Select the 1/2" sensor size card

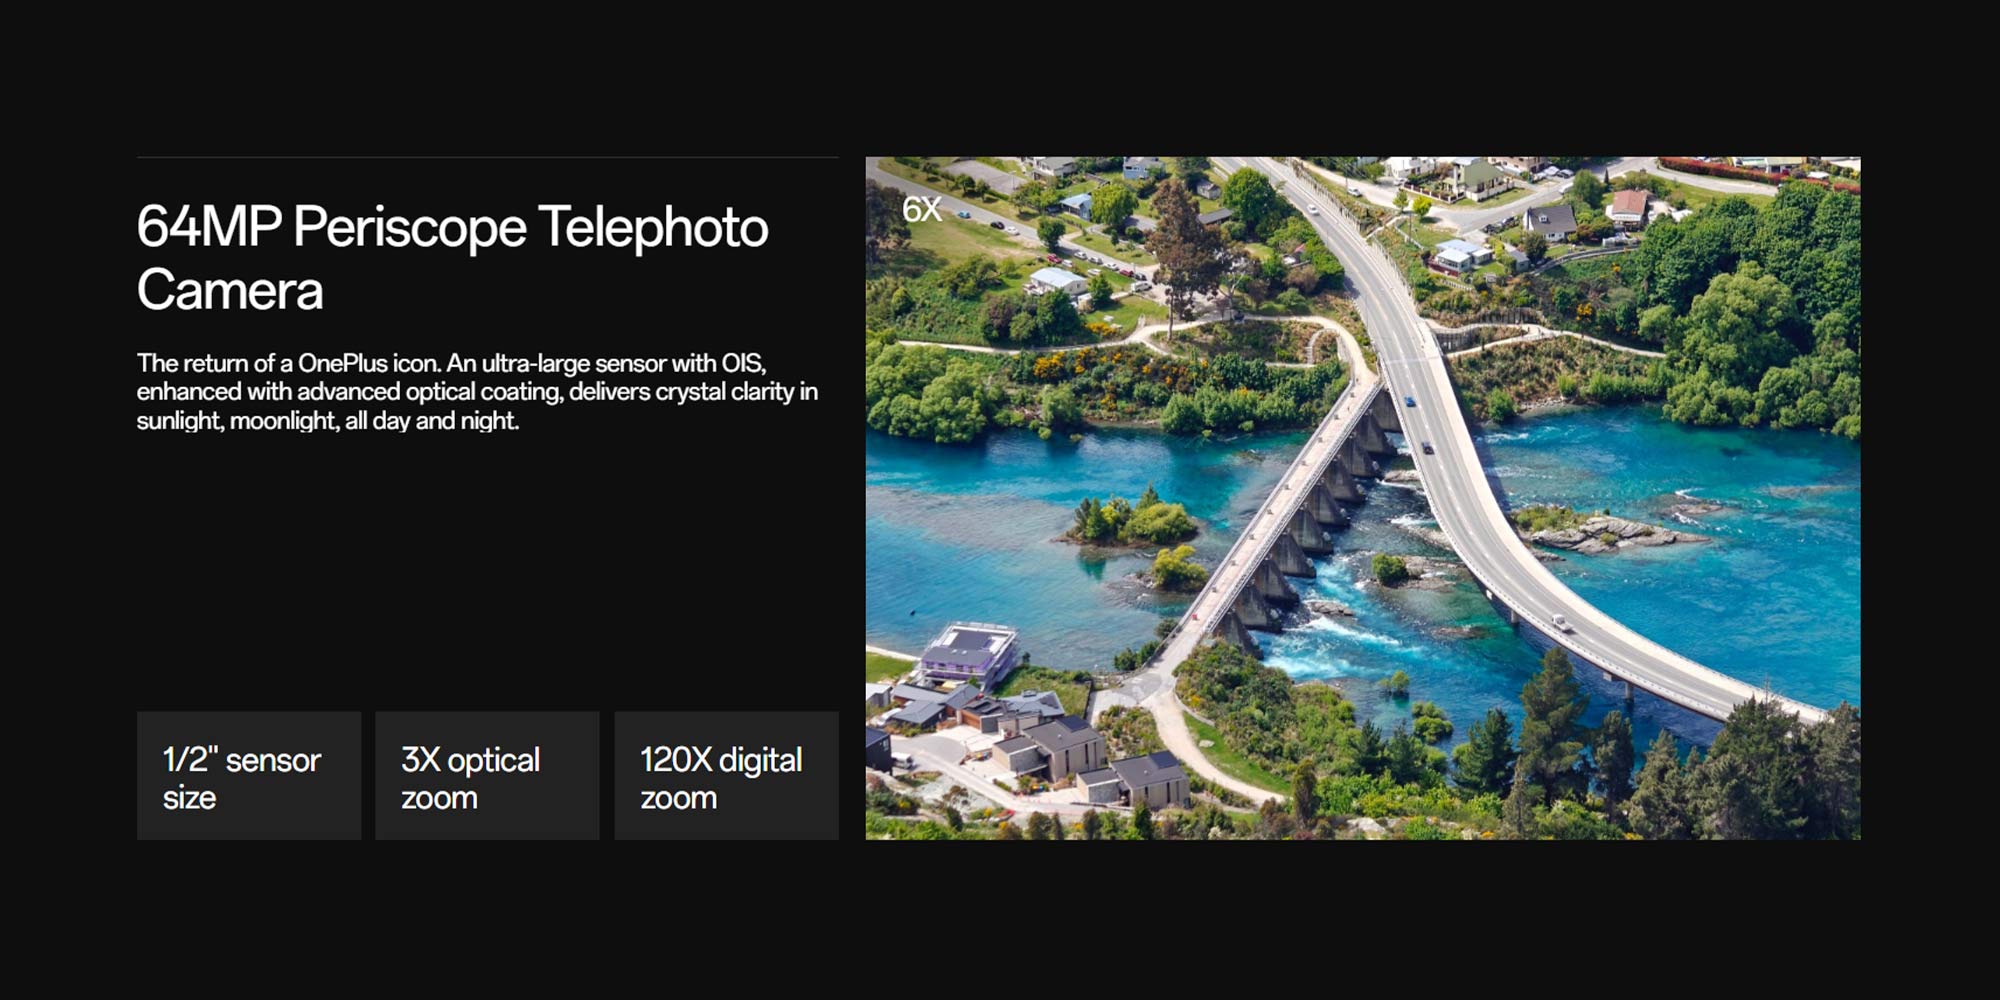click(249, 776)
